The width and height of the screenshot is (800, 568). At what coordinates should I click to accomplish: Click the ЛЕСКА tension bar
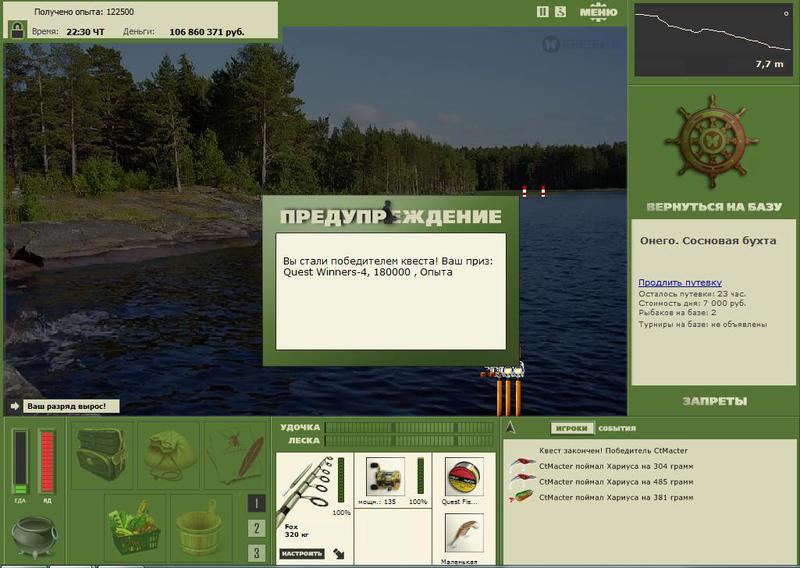pos(409,440)
